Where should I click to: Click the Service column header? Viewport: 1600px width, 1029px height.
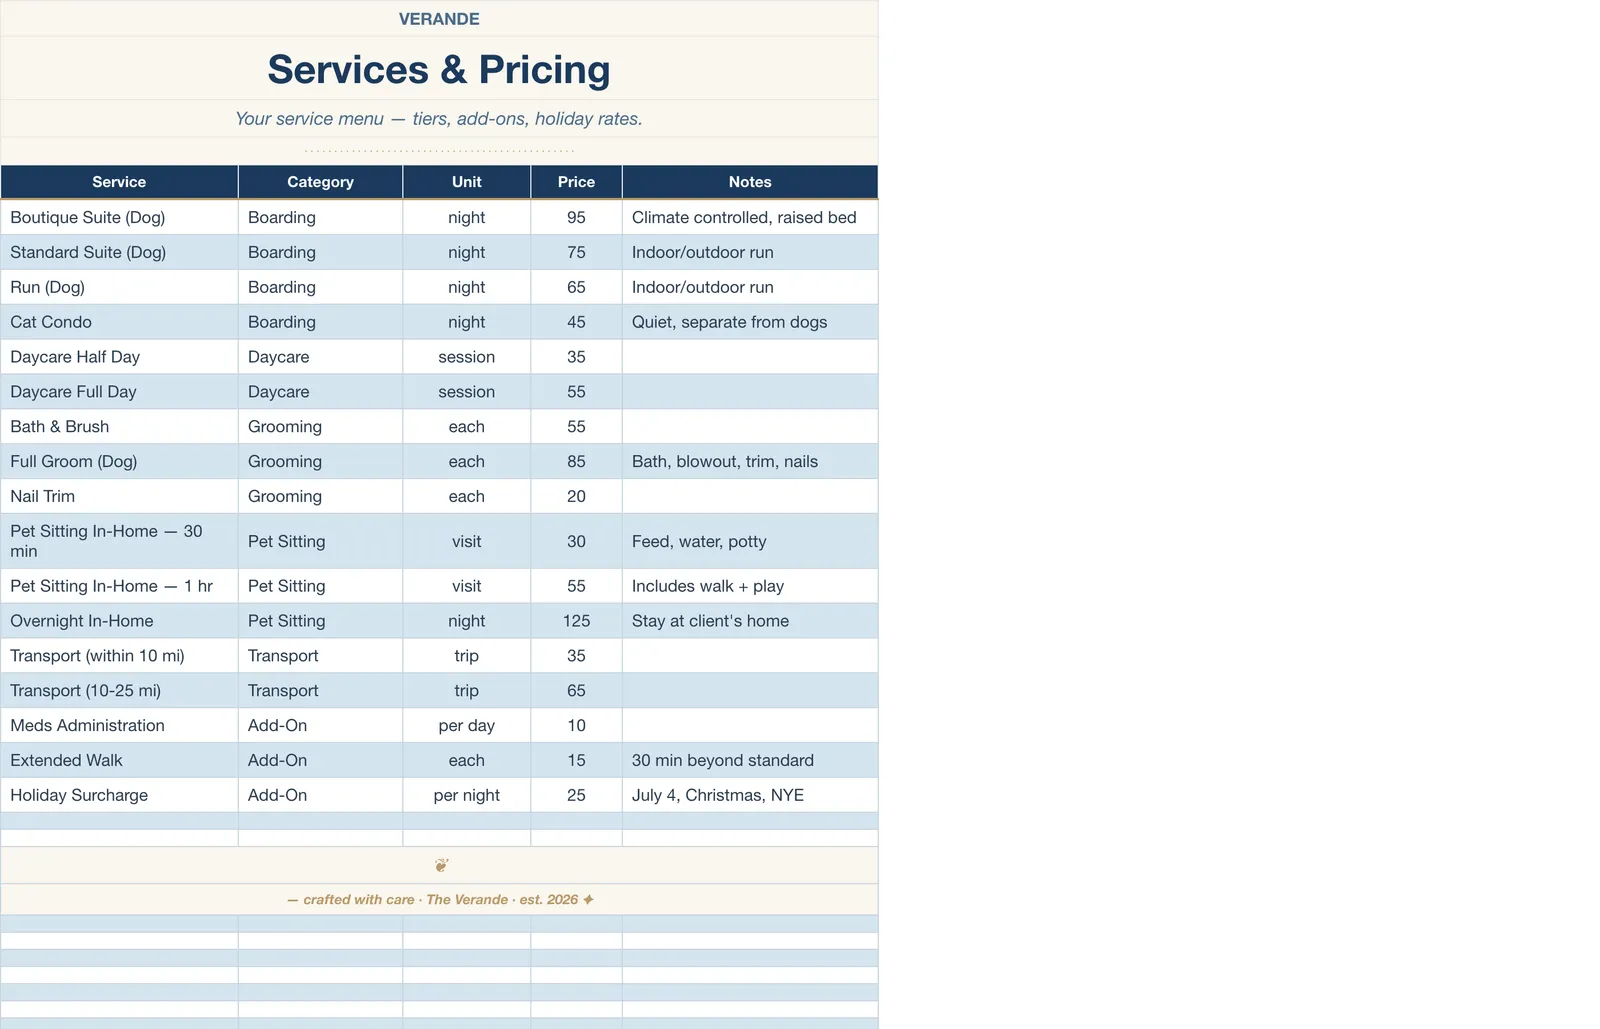pyautogui.click(x=119, y=182)
